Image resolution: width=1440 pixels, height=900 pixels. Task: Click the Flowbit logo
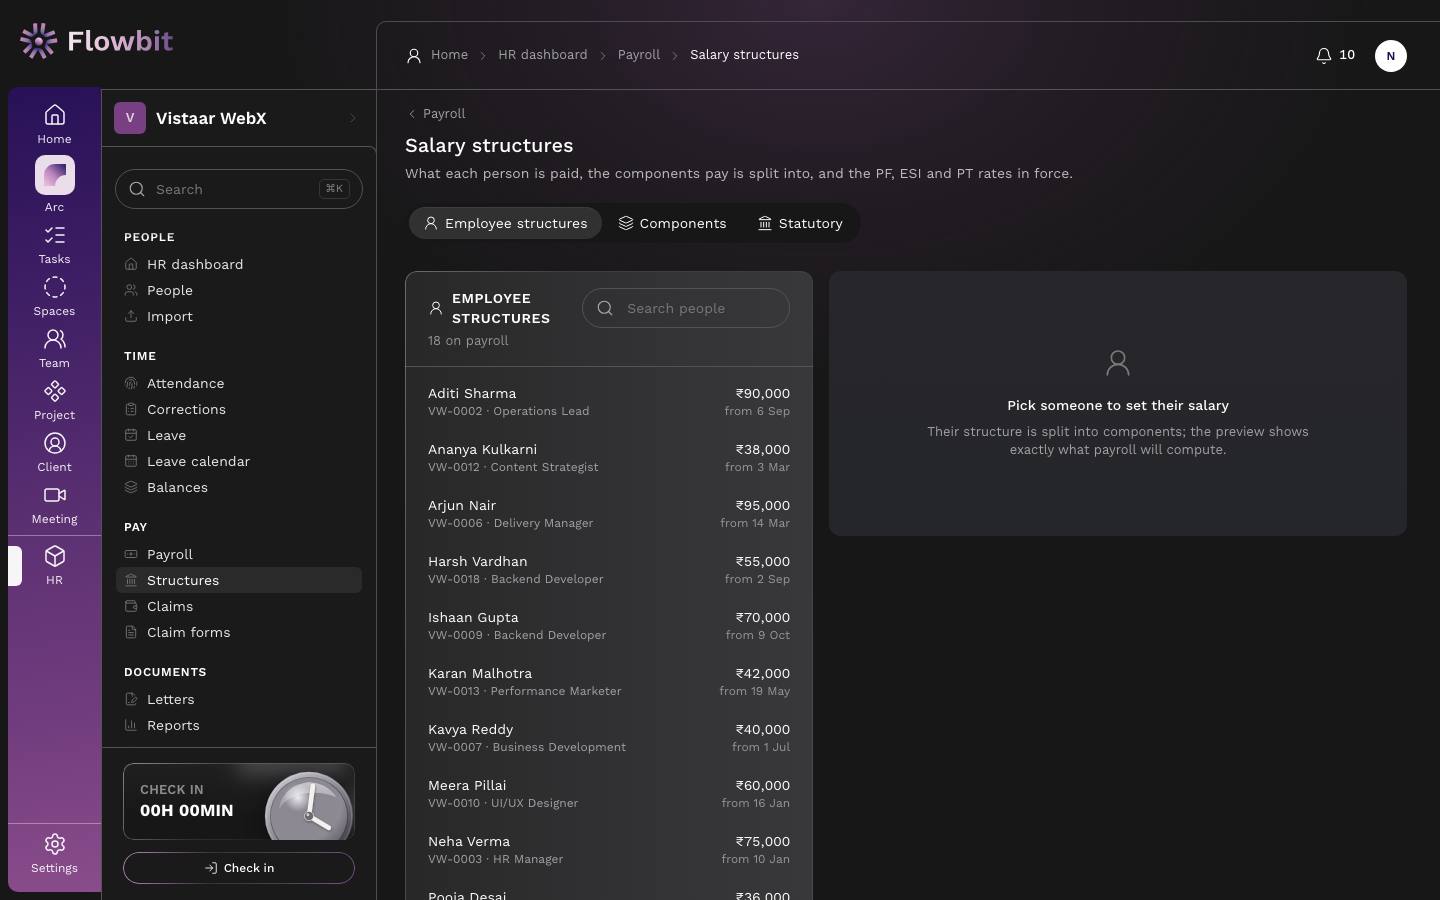tap(96, 41)
